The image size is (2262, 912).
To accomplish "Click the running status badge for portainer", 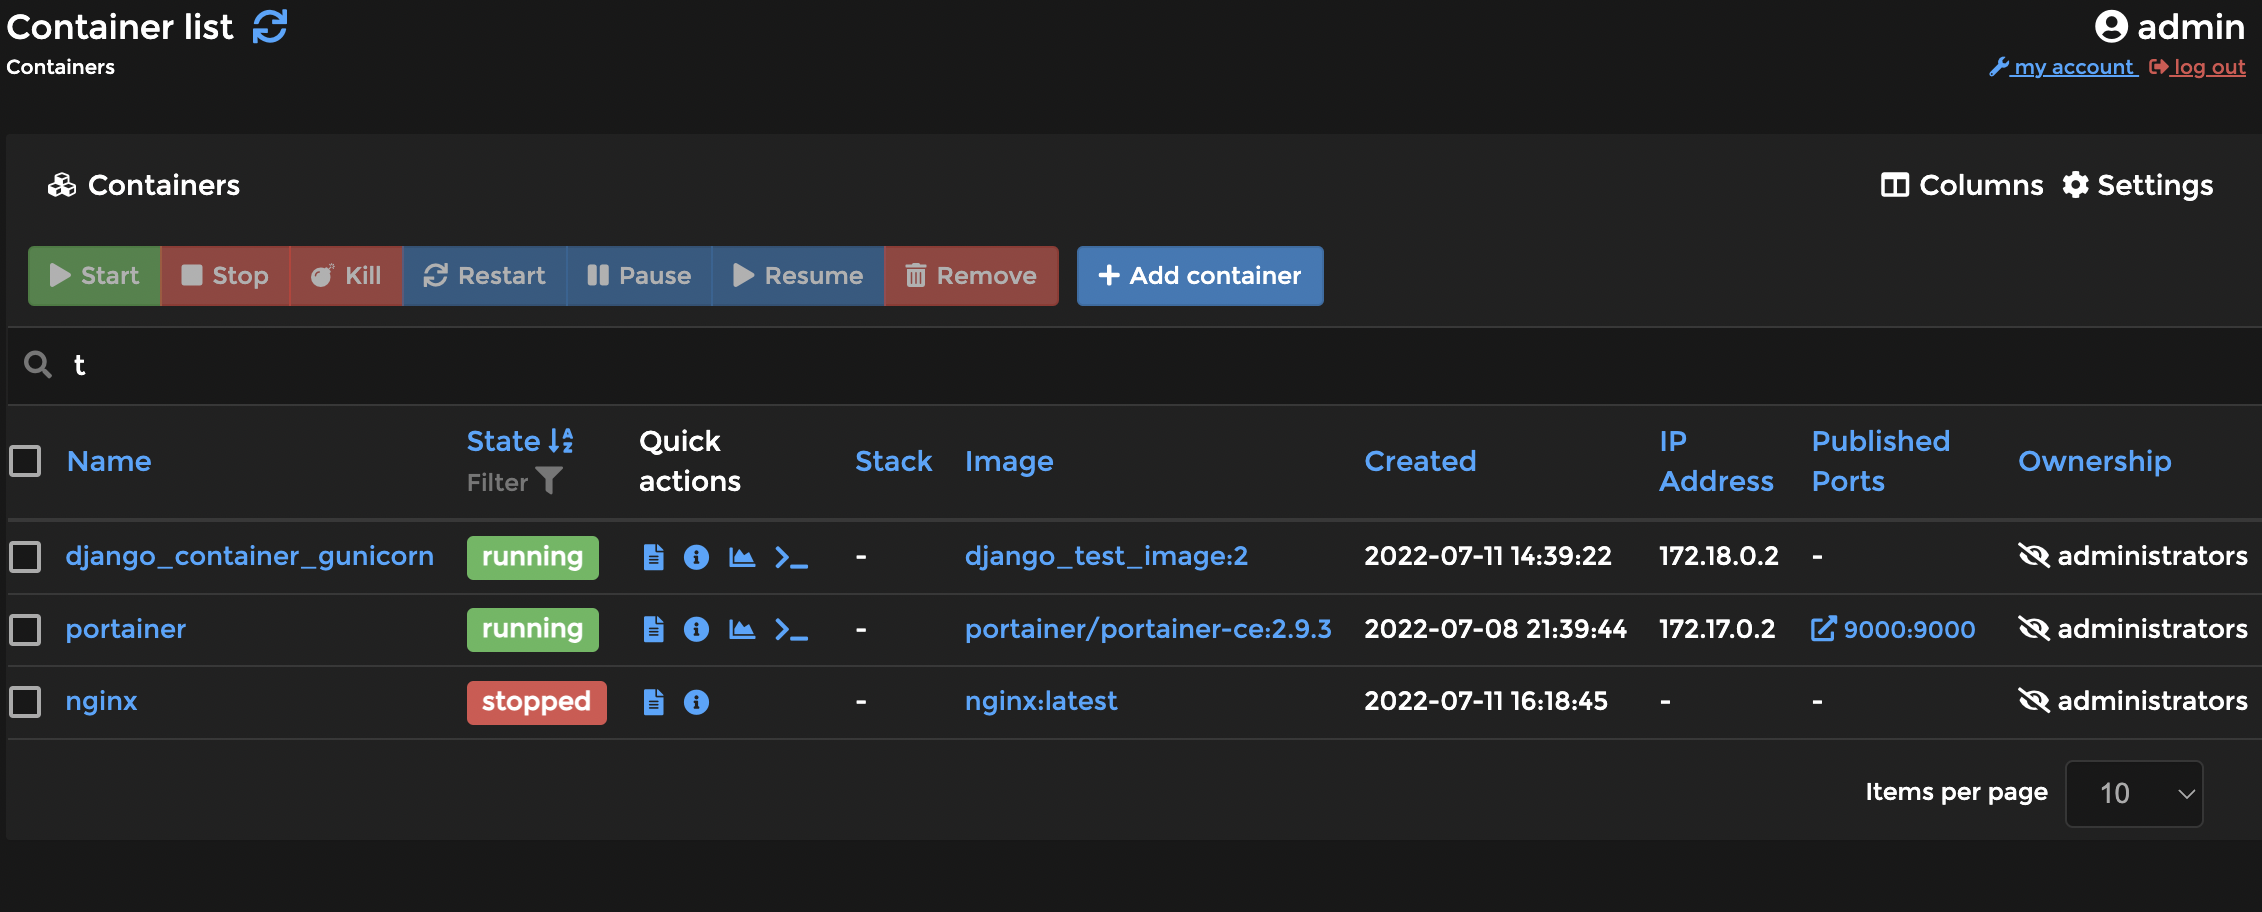I will (532, 630).
